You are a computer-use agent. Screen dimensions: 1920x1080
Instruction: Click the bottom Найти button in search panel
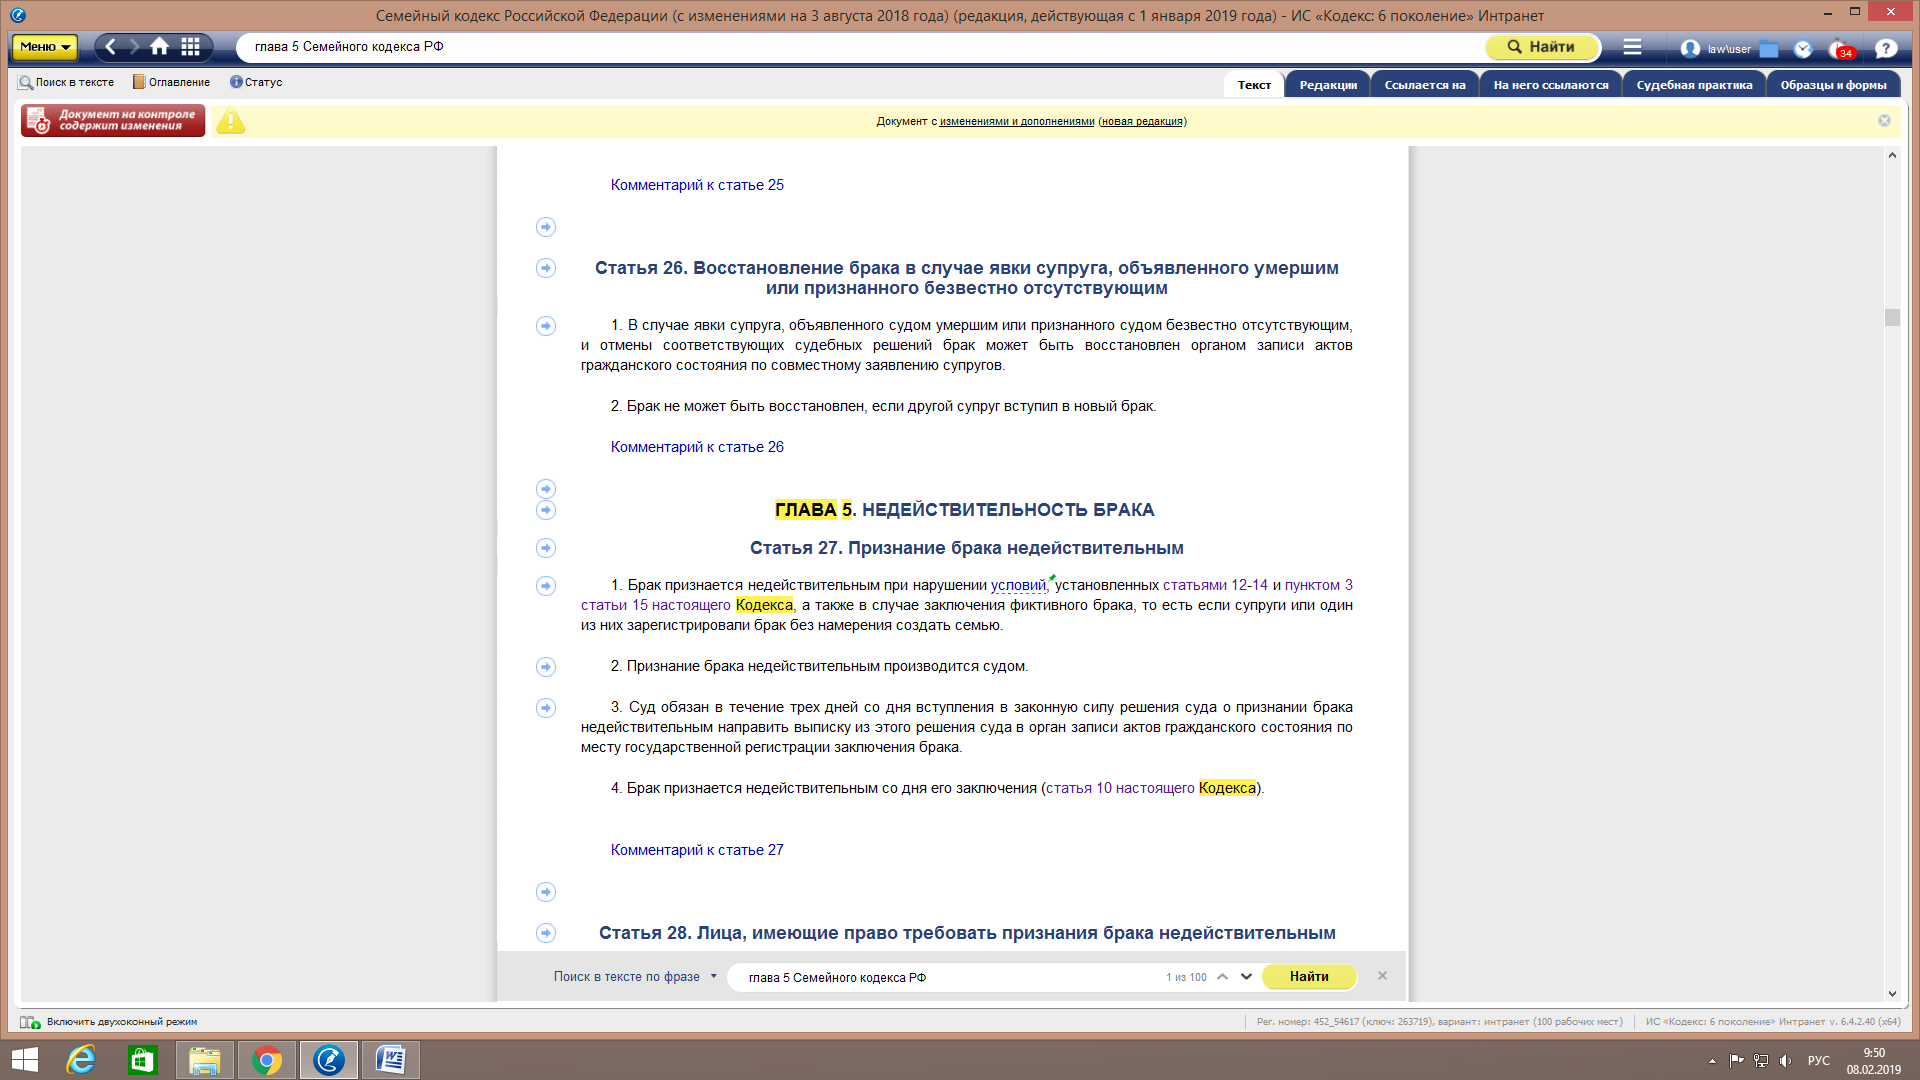click(x=1309, y=977)
